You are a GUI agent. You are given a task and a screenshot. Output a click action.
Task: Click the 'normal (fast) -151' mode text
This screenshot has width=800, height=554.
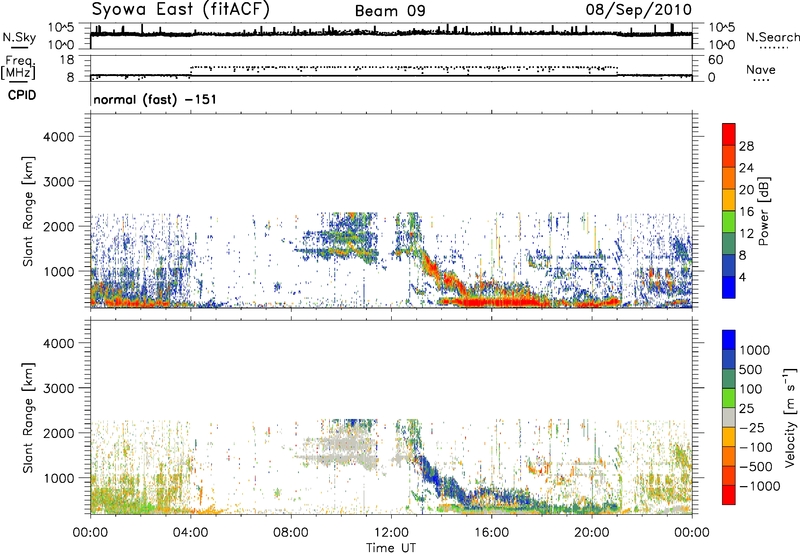point(155,99)
